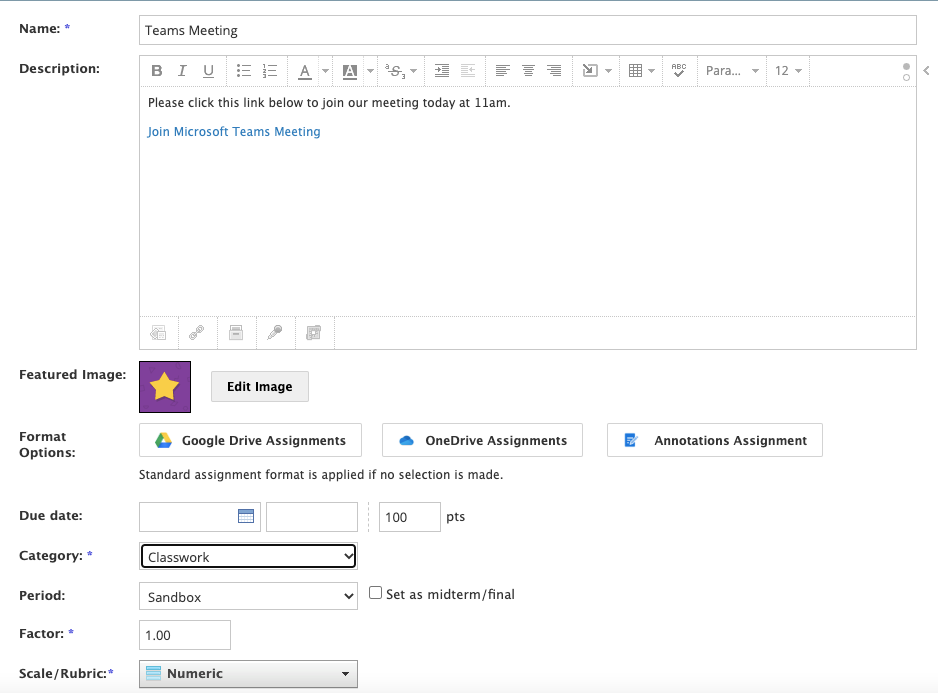Run the ABC spell checker
Image resolution: width=938 pixels, height=693 pixels.
click(679, 71)
